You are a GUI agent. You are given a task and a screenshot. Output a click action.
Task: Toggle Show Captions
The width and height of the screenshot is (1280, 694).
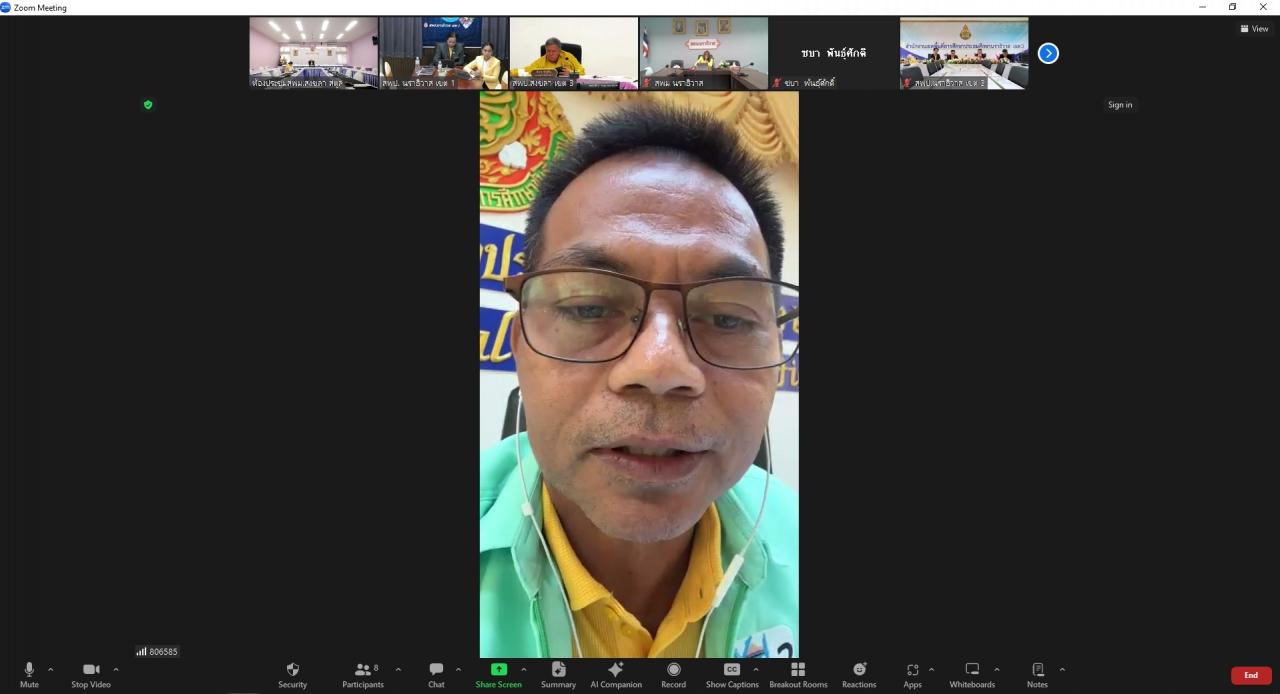point(732,675)
